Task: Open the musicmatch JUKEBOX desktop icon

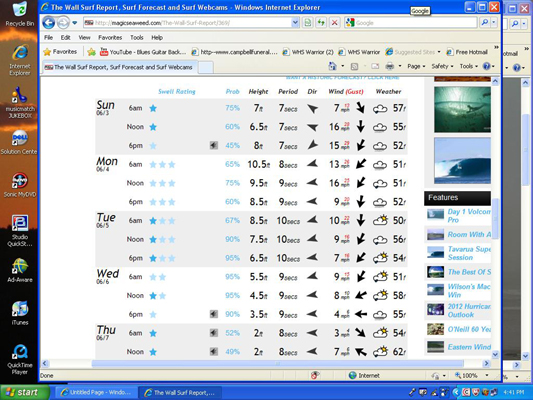Action: 19,102
